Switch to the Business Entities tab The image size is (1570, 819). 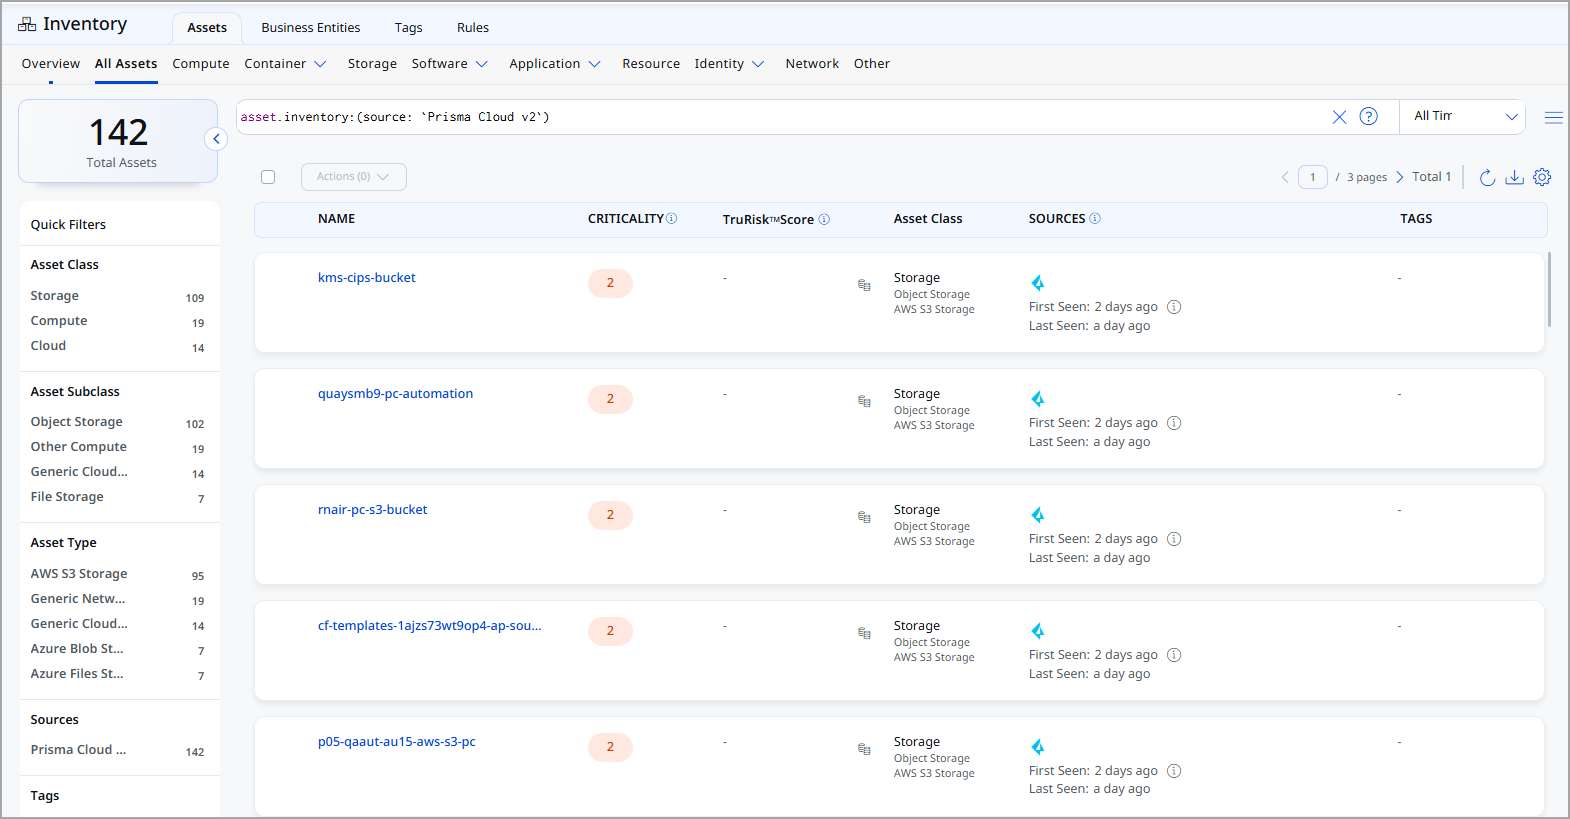(x=310, y=28)
